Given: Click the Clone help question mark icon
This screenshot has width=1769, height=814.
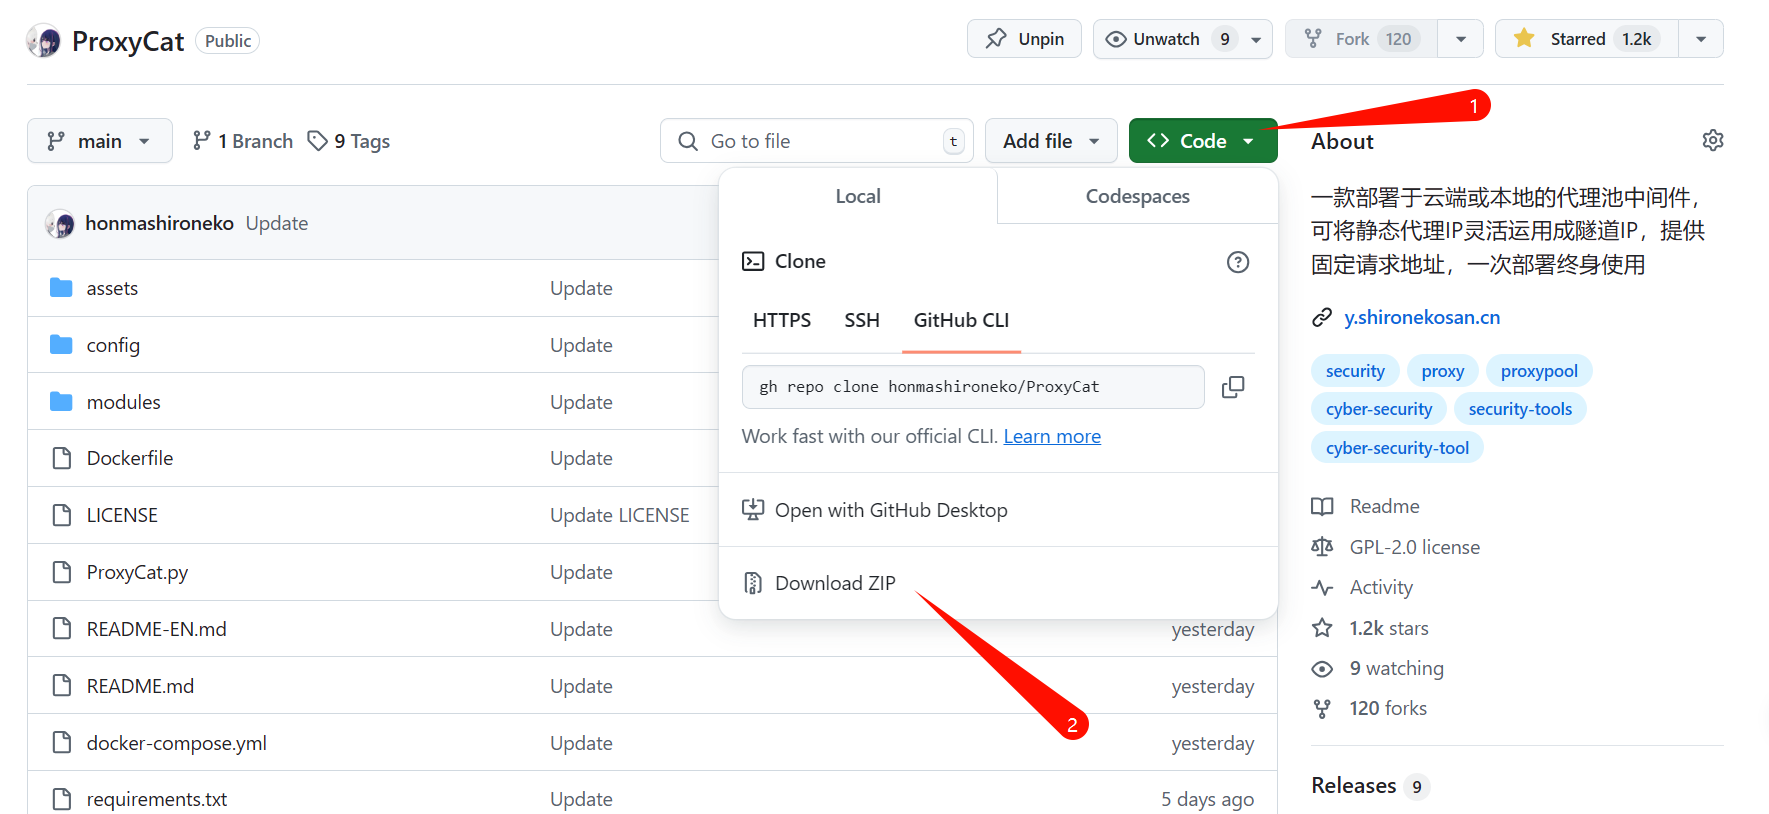Looking at the screenshot, I should pyautogui.click(x=1237, y=262).
